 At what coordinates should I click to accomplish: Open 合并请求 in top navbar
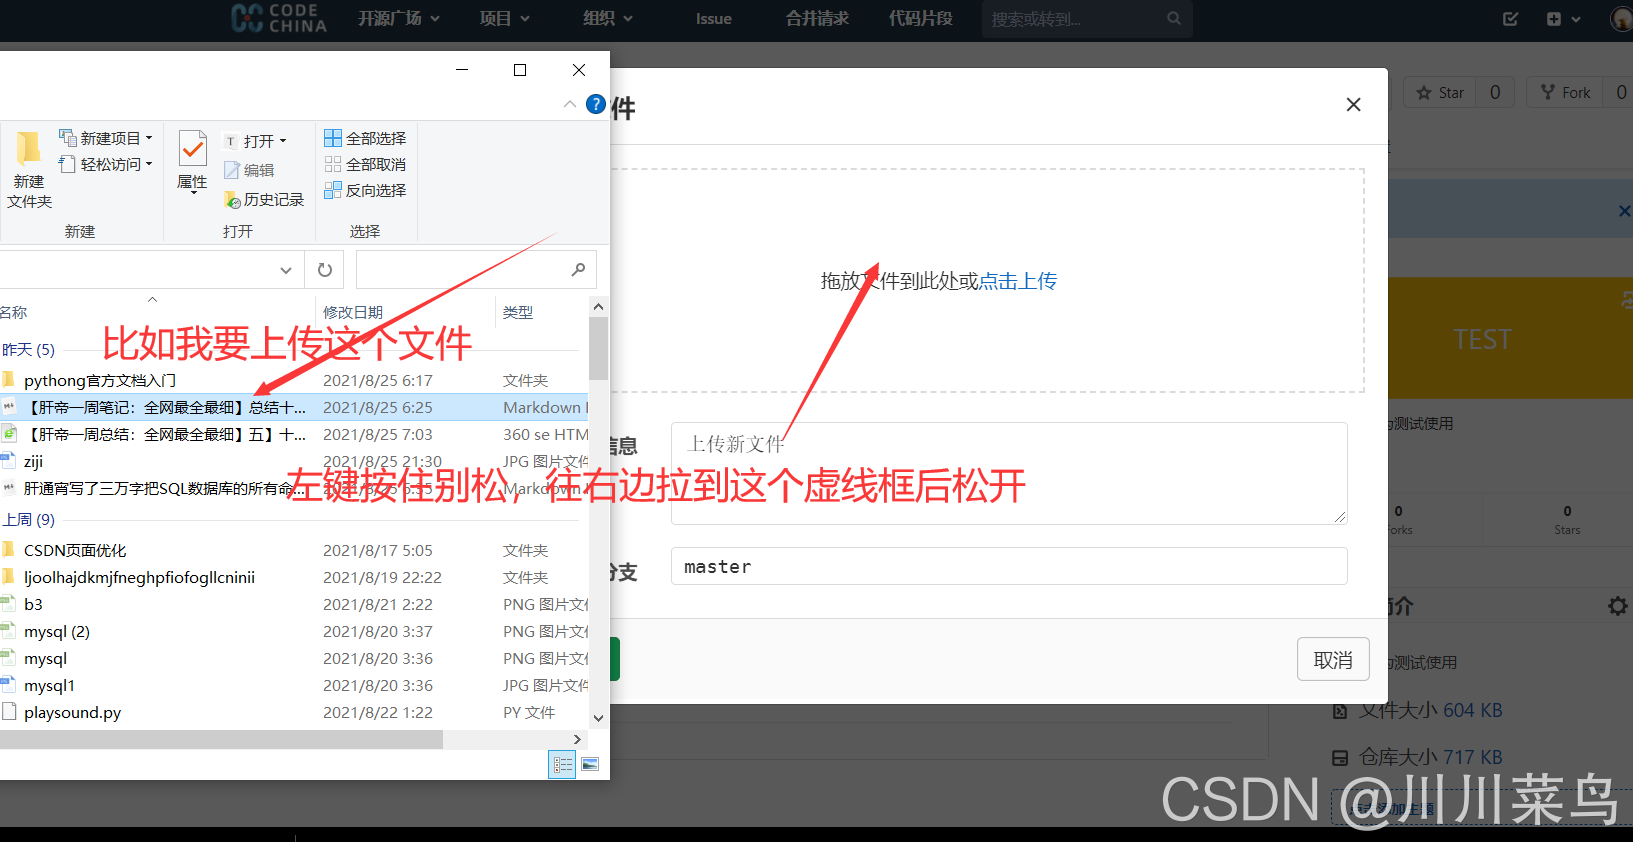click(x=817, y=18)
